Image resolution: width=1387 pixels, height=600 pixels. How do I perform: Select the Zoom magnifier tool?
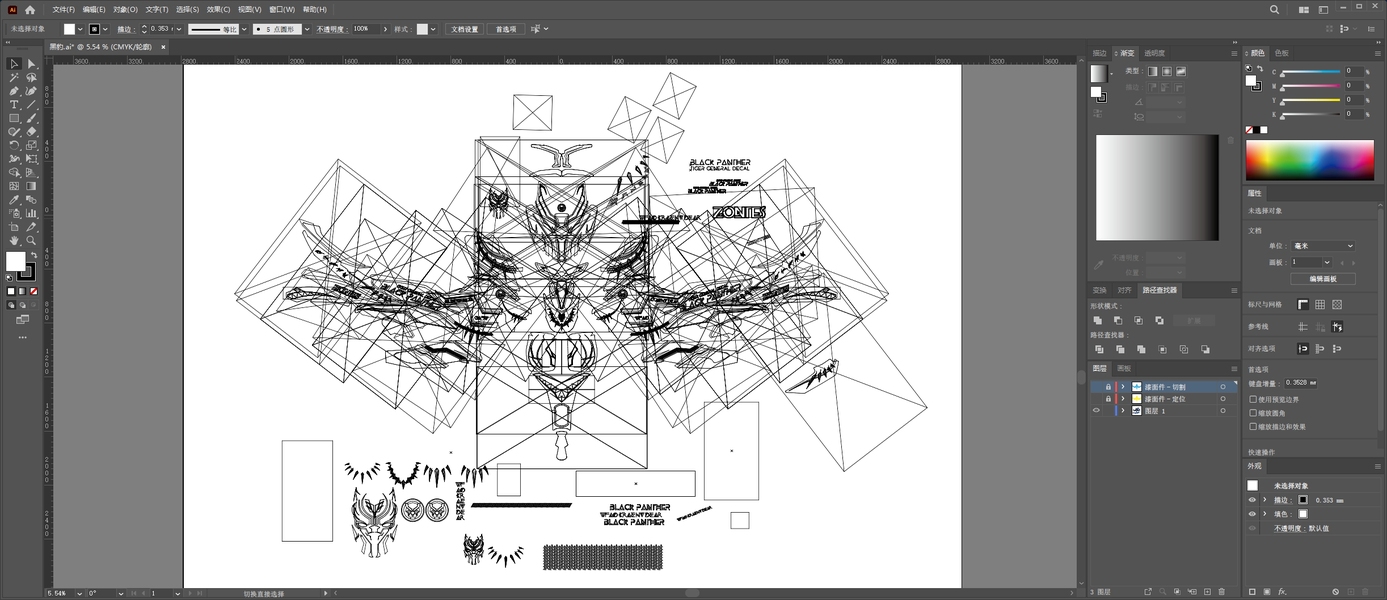click(x=31, y=240)
